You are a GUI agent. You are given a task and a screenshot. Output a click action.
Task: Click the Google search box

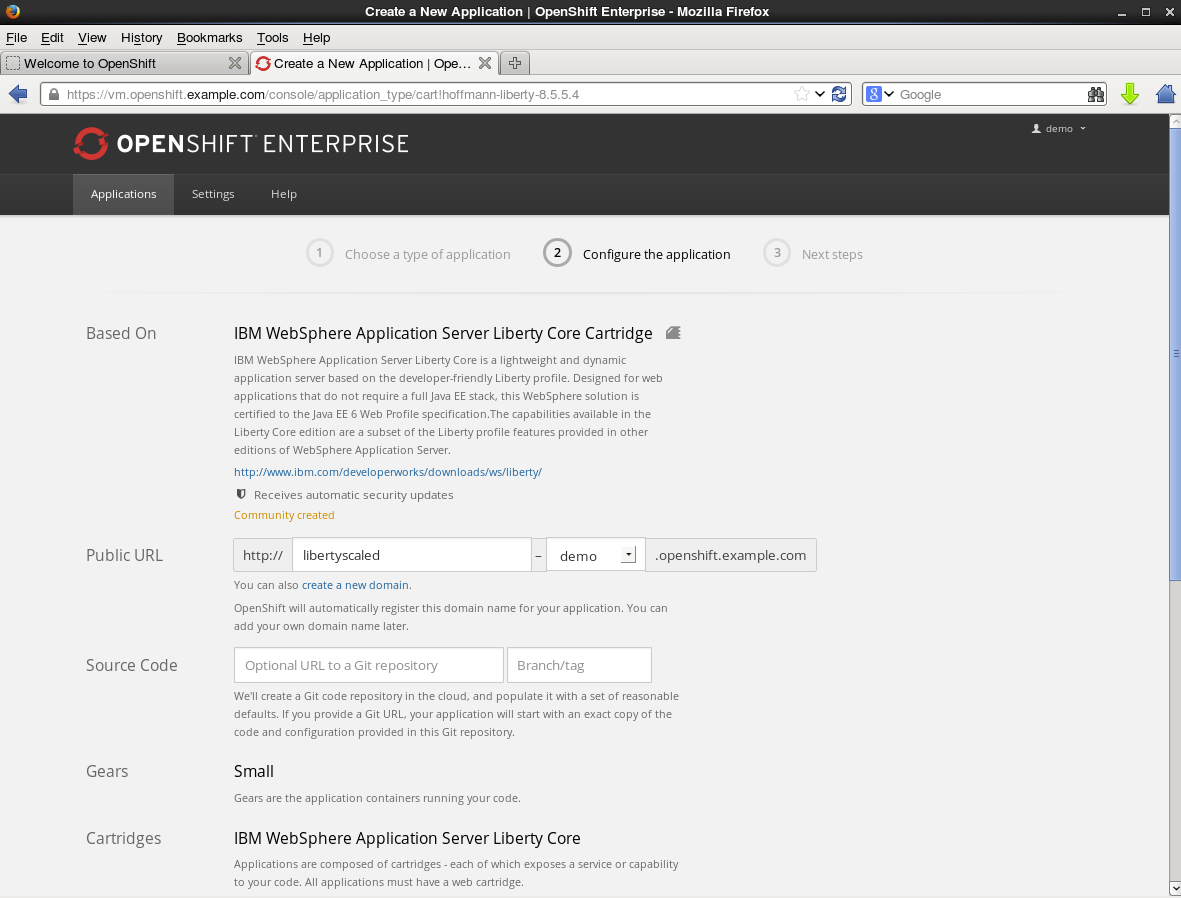tap(990, 94)
